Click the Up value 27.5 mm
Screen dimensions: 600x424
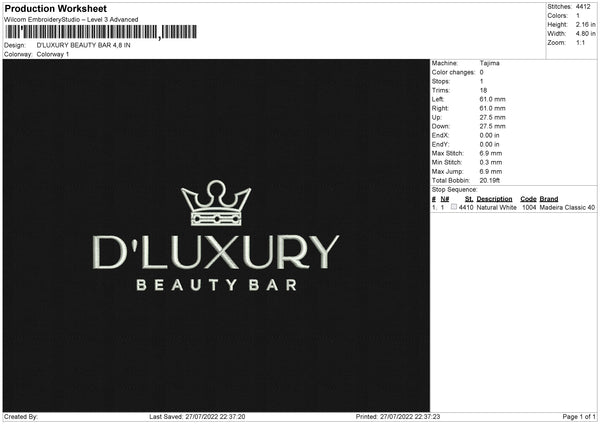(x=492, y=117)
